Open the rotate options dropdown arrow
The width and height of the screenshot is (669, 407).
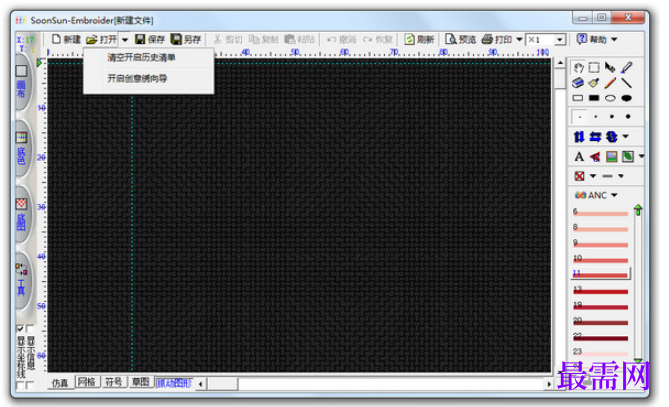click(625, 137)
